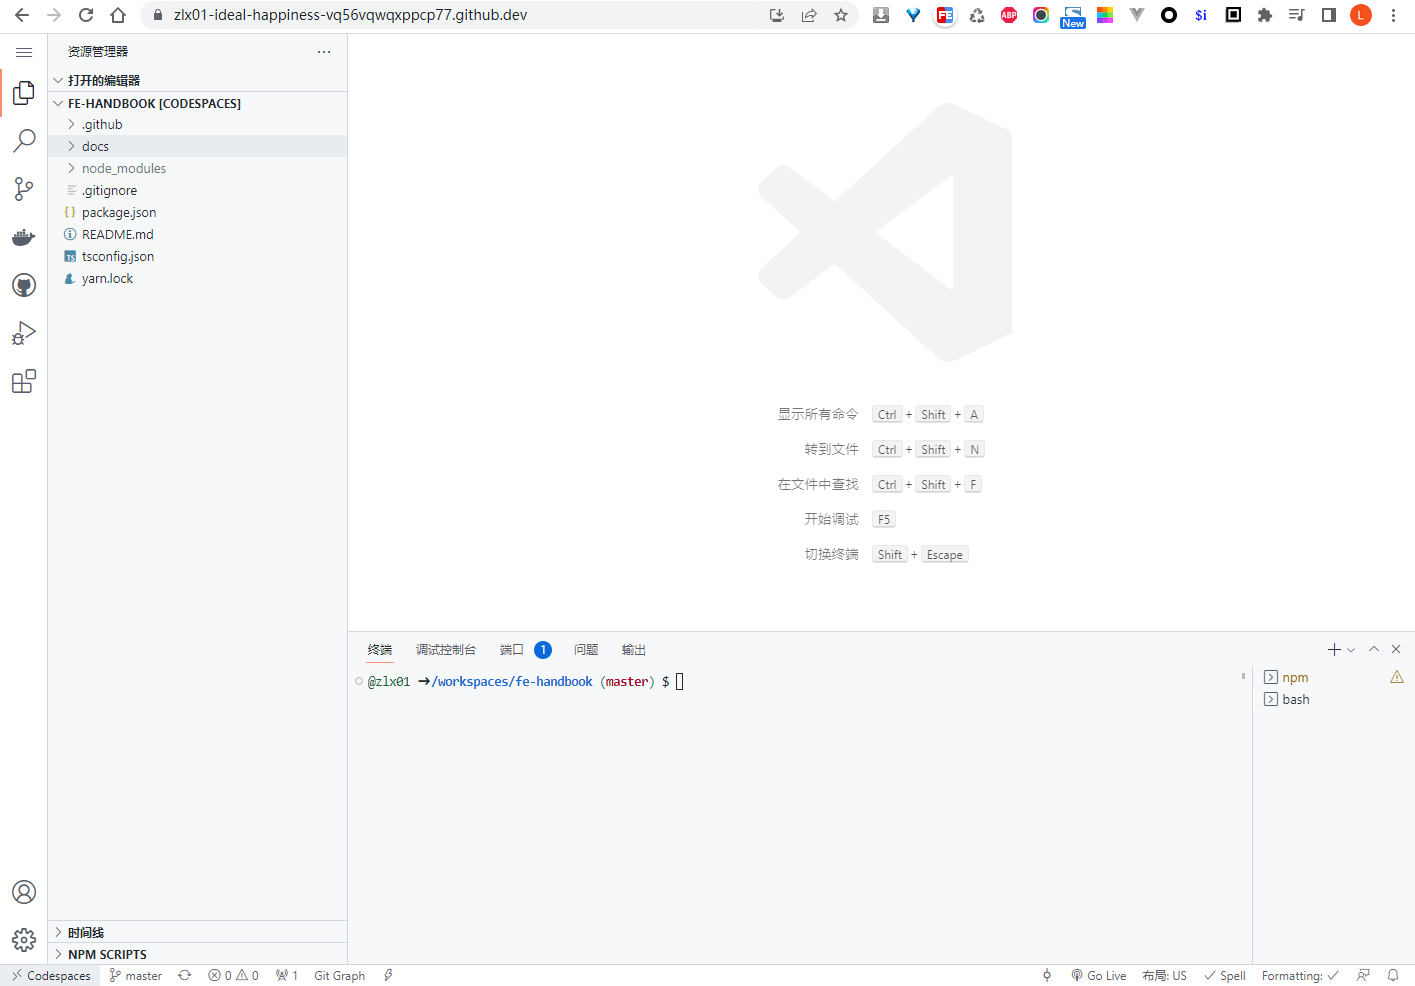Click the forwarded ports indicator in status bar
The width and height of the screenshot is (1415, 986).
pyautogui.click(x=287, y=976)
